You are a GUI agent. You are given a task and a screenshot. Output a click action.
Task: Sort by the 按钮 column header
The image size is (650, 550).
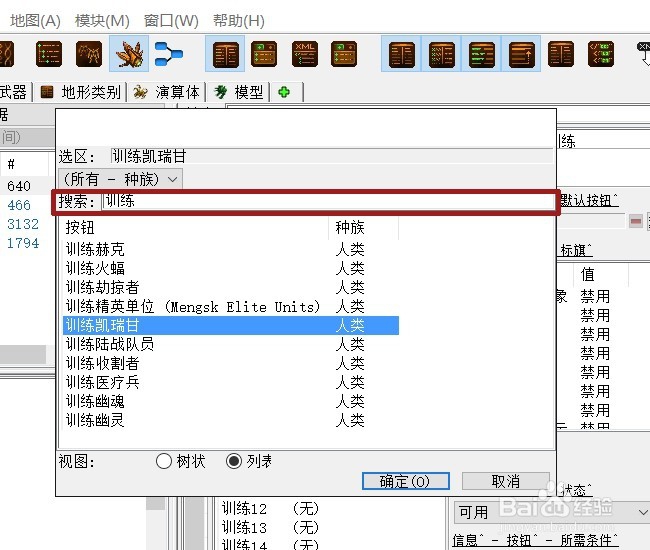[195, 227]
